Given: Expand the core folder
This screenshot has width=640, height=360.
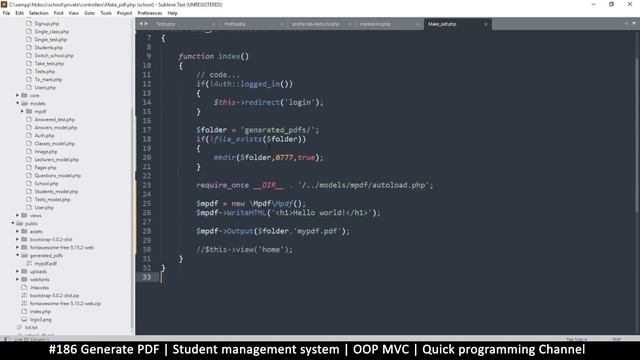Looking at the screenshot, I should [x=18, y=96].
